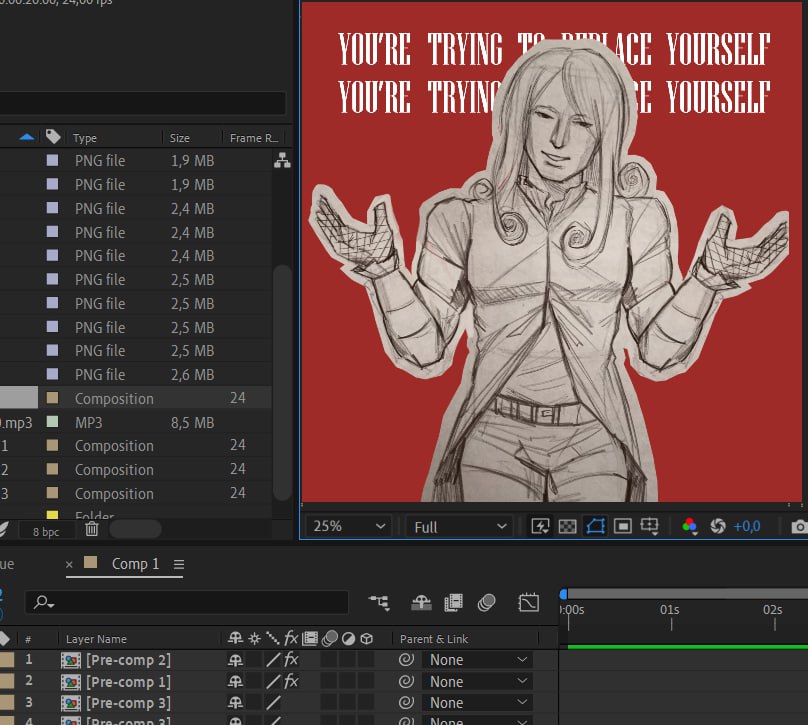Open the Full resolution dropdown
The height and width of the screenshot is (725, 808).
[x=459, y=527]
